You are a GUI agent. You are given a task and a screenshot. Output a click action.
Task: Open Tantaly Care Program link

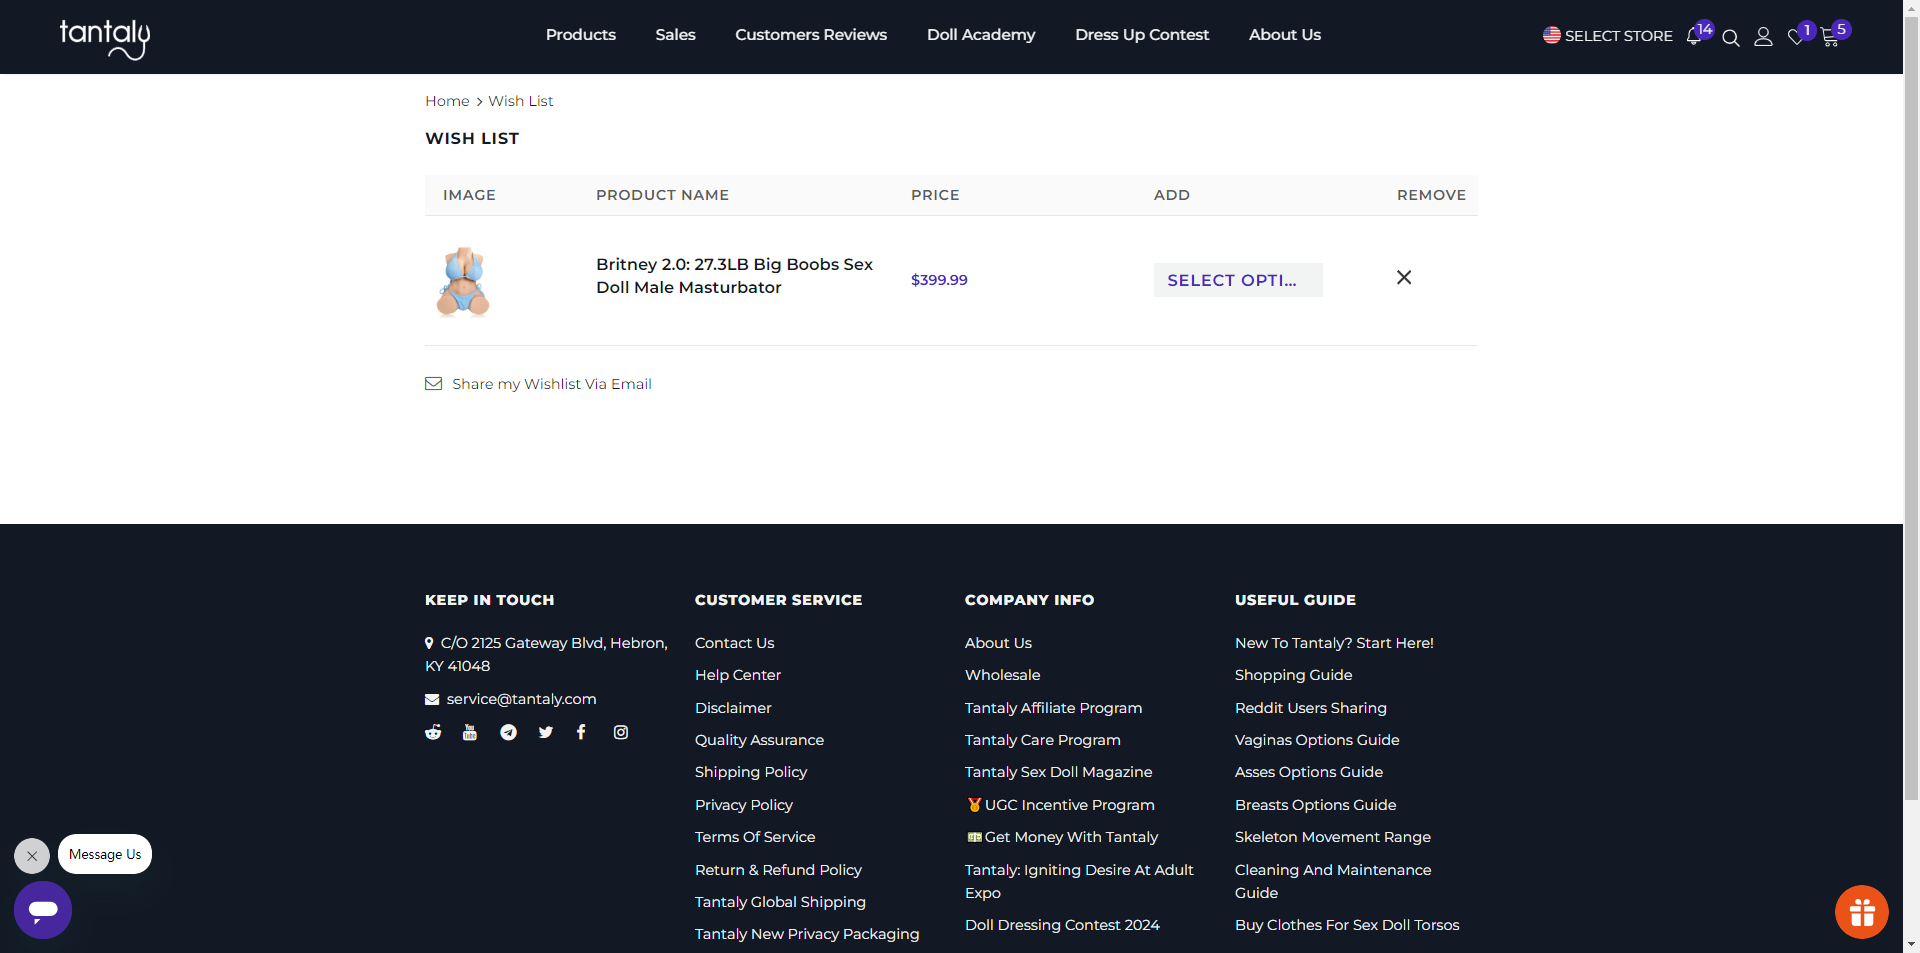1042,740
